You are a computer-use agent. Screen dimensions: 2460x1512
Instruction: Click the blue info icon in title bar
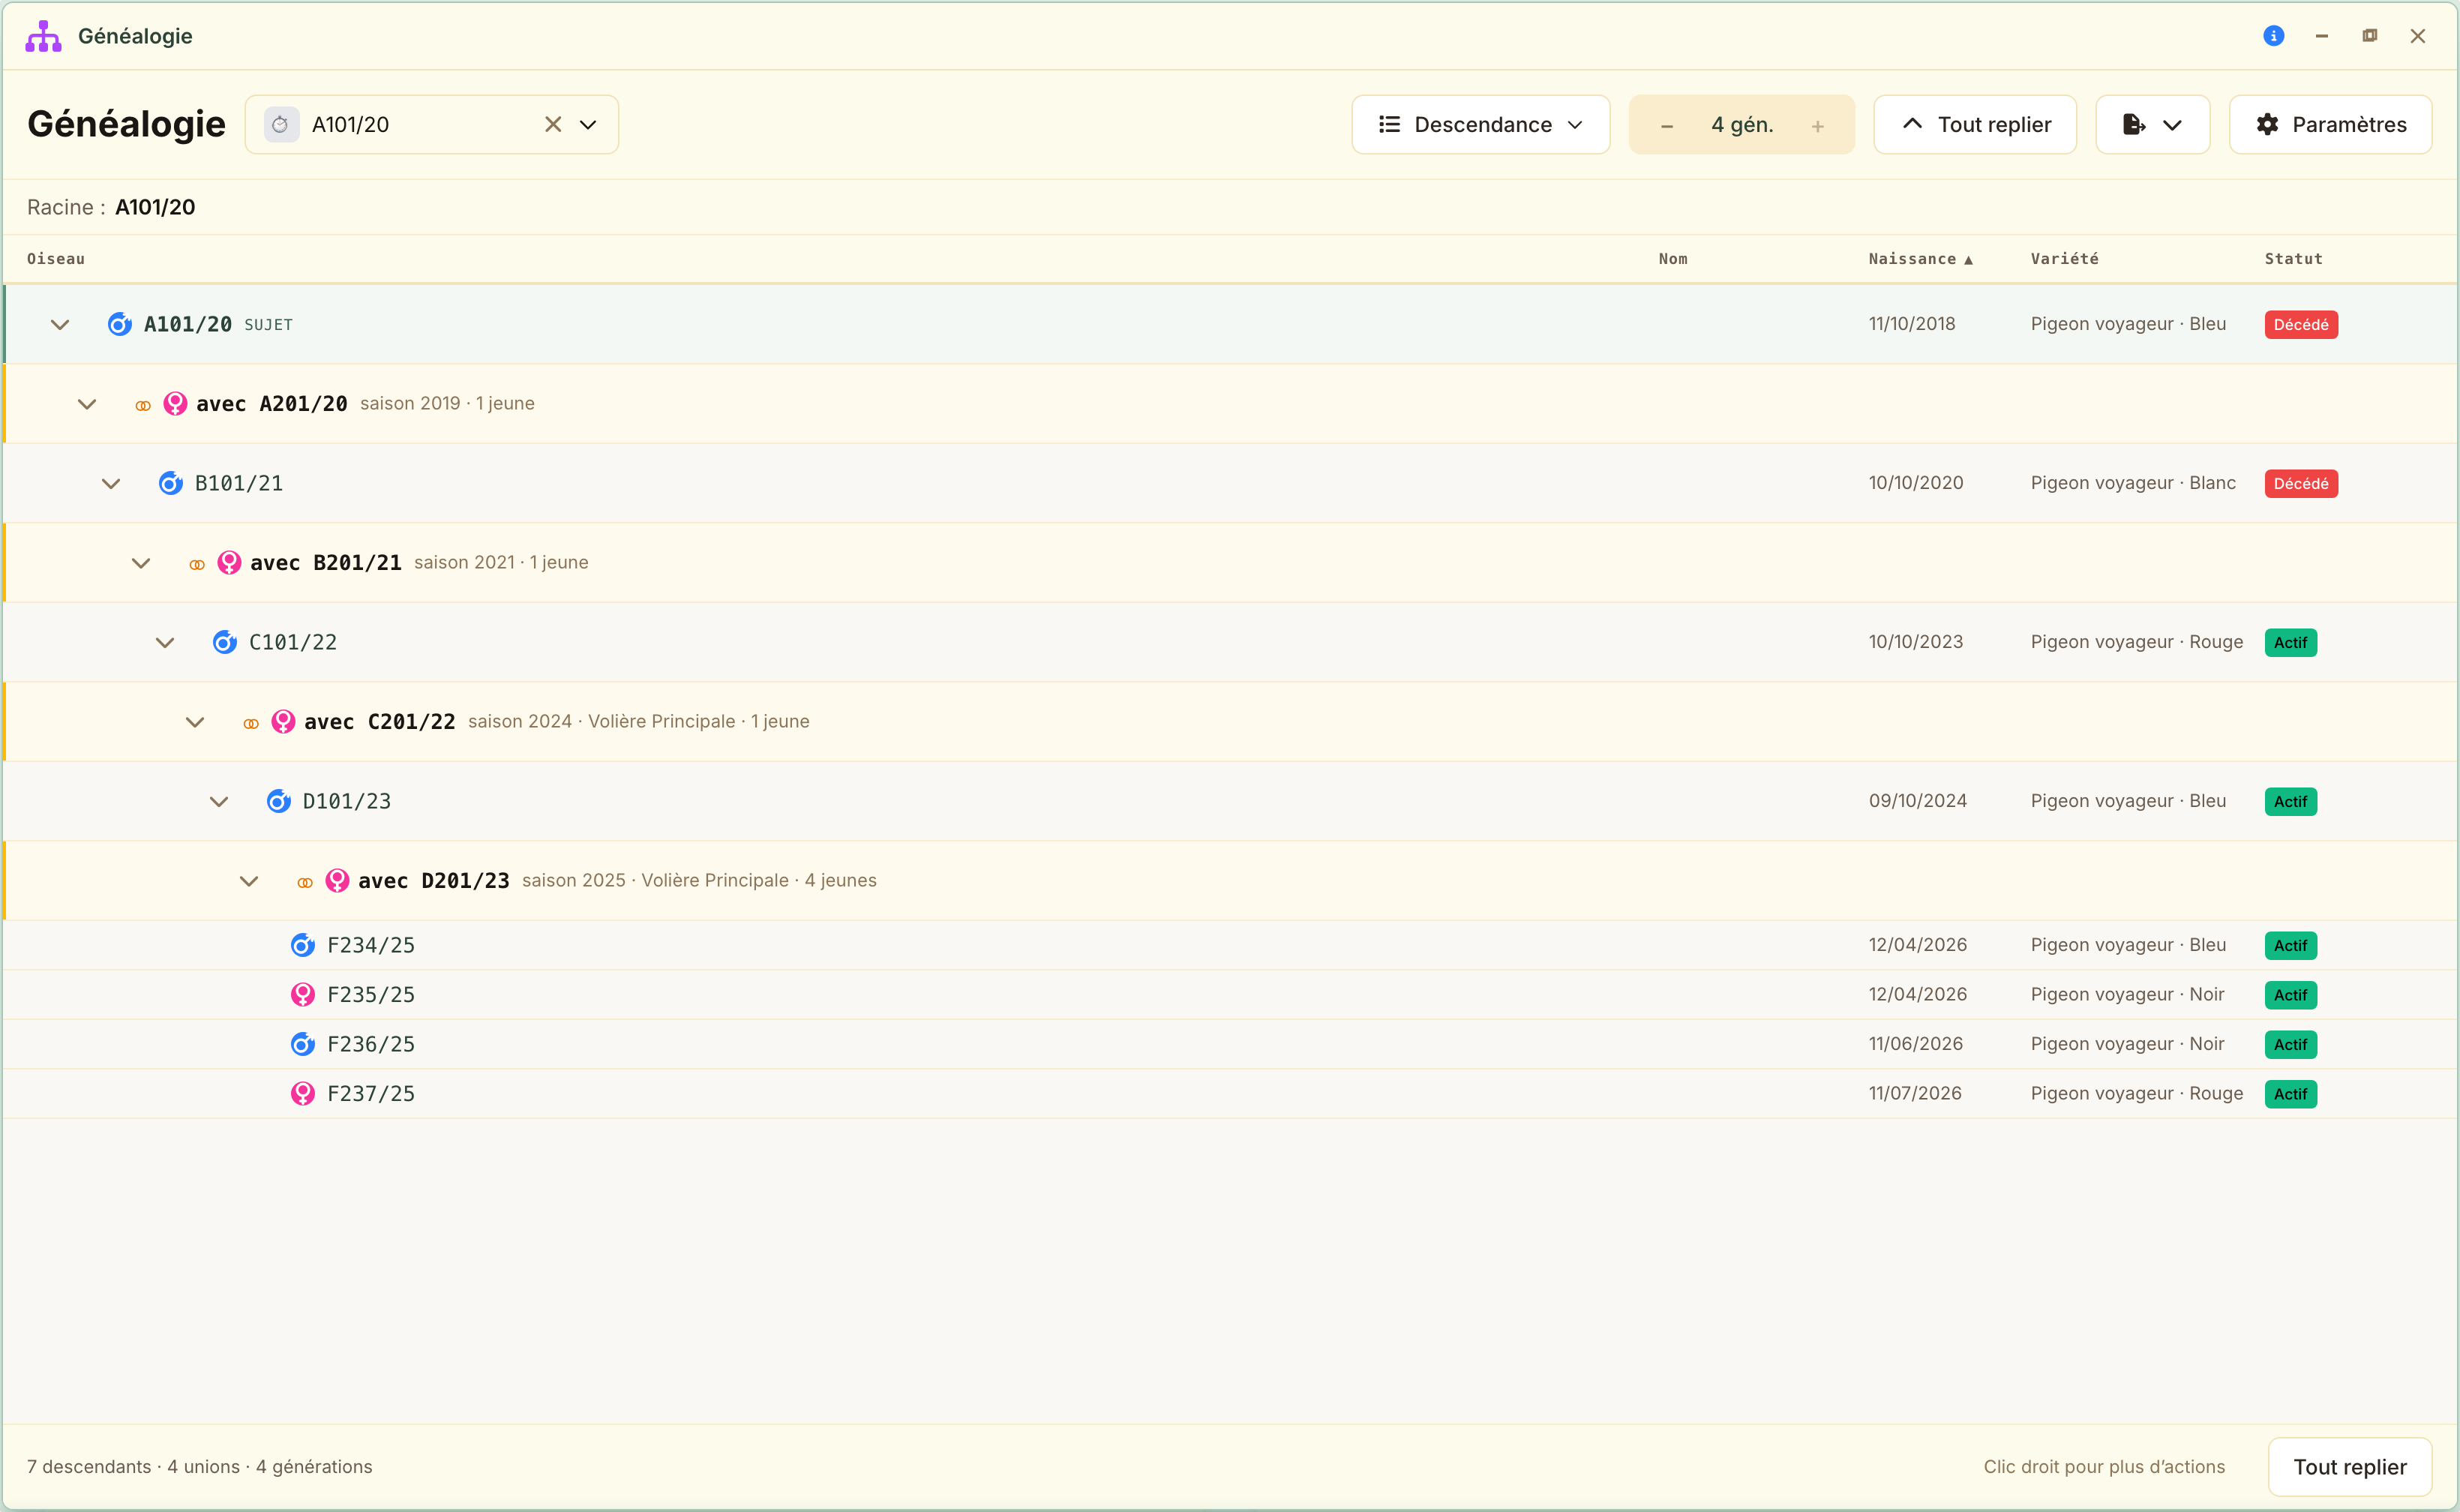pyautogui.click(x=2273, y=36)
